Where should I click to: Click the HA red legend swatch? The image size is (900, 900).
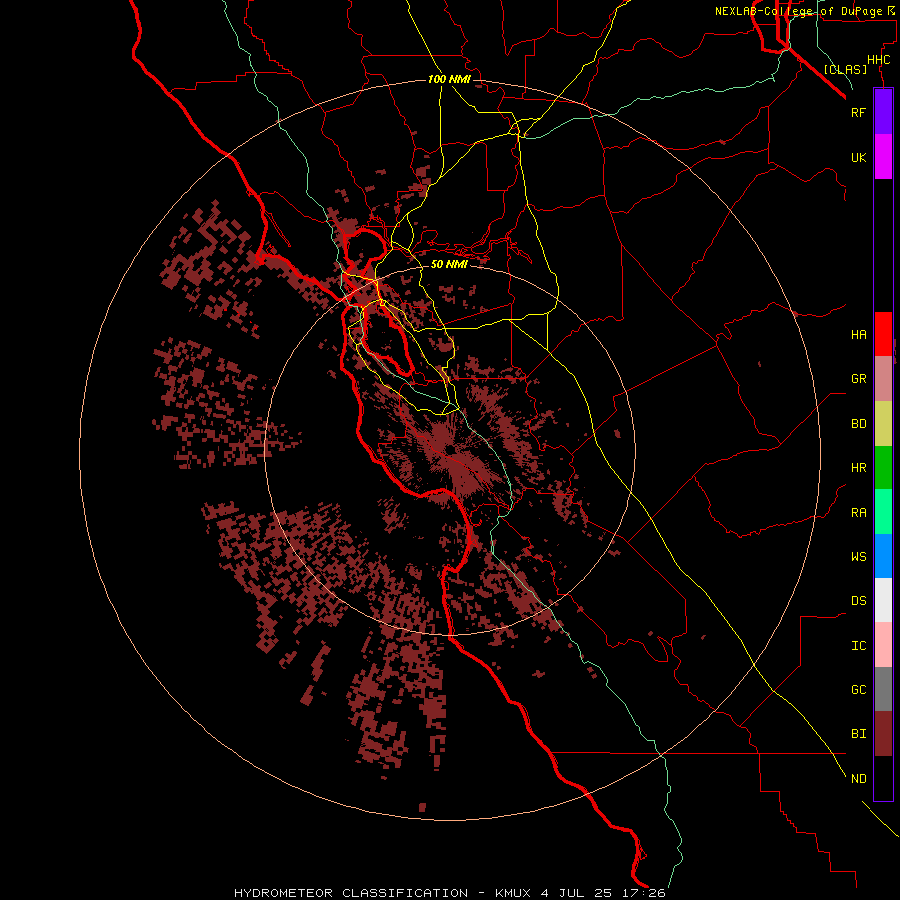(883, 334)
